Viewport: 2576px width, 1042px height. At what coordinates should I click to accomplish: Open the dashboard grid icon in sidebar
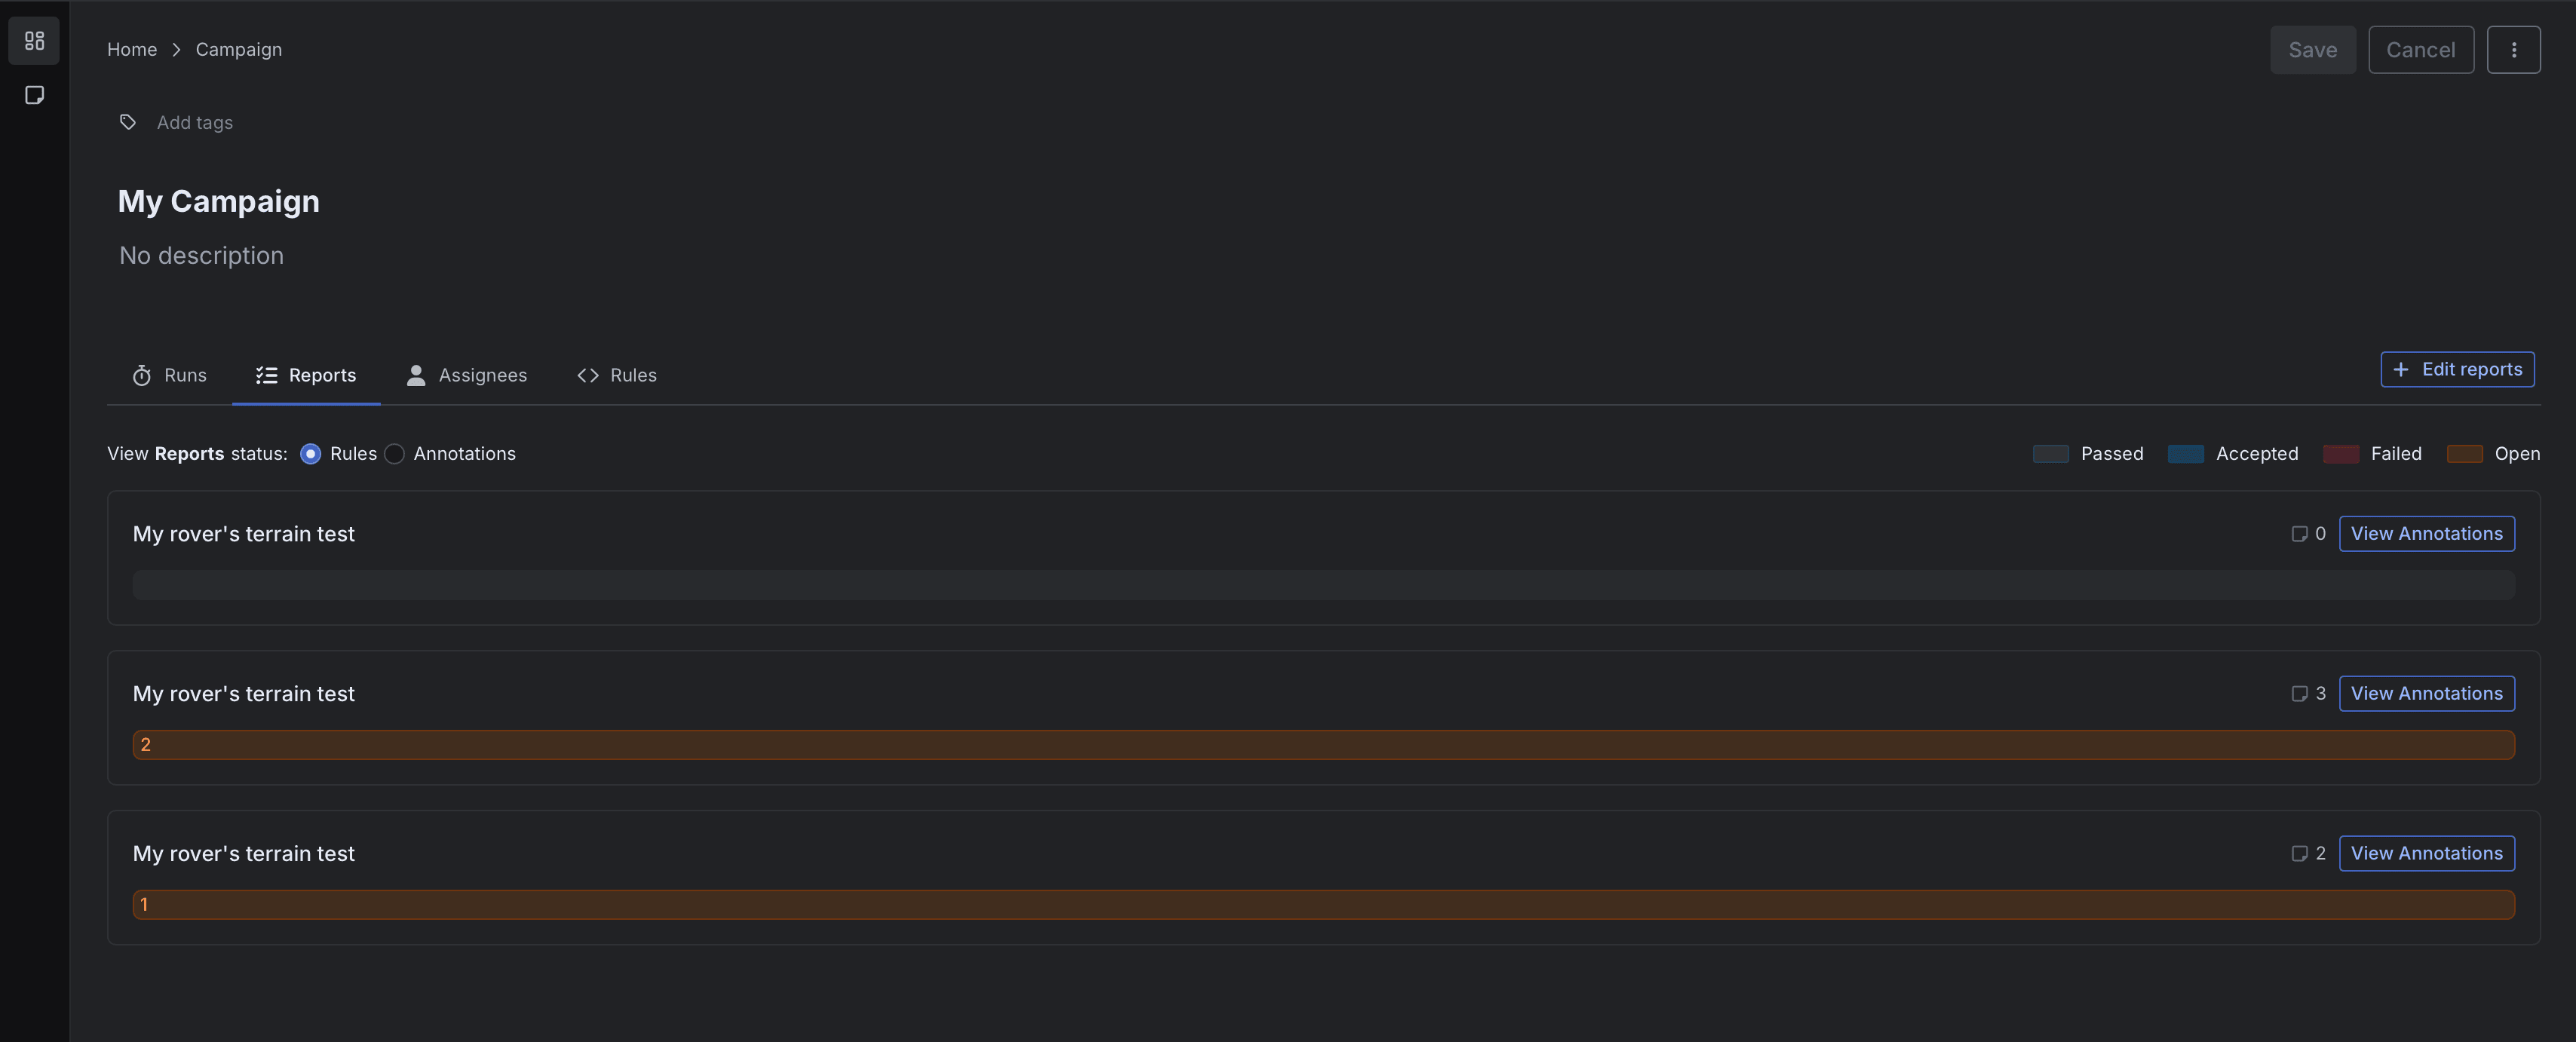coord(34,41)
